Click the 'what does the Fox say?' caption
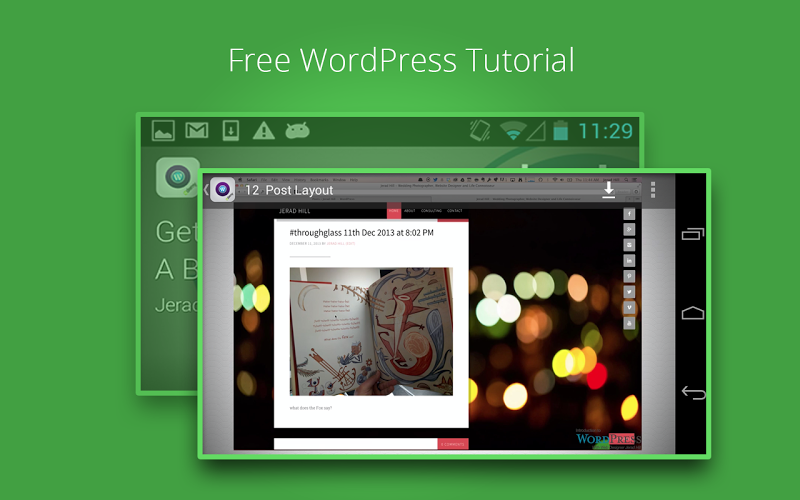Image resolution: width=800 pixels, height=500 pixels. [x=311, y=408]
